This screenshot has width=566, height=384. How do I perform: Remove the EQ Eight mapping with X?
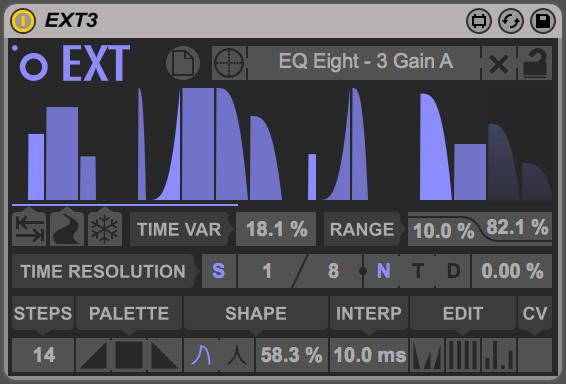click(x=498, y=63)
